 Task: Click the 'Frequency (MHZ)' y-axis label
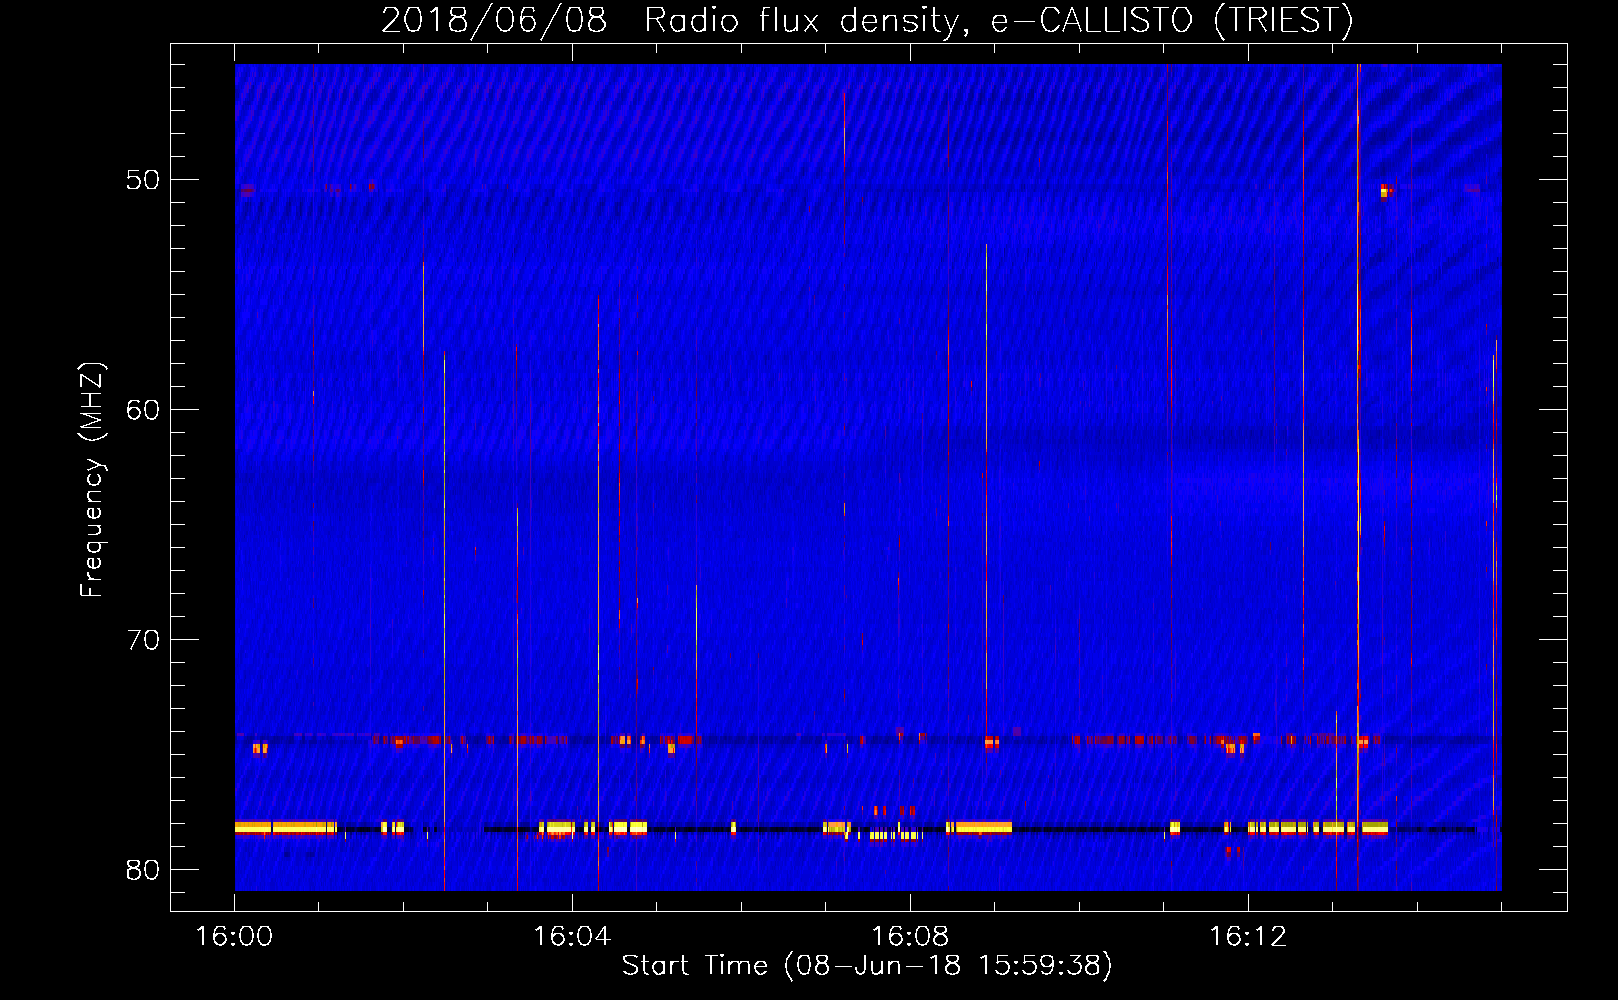(x=92, y=480)
